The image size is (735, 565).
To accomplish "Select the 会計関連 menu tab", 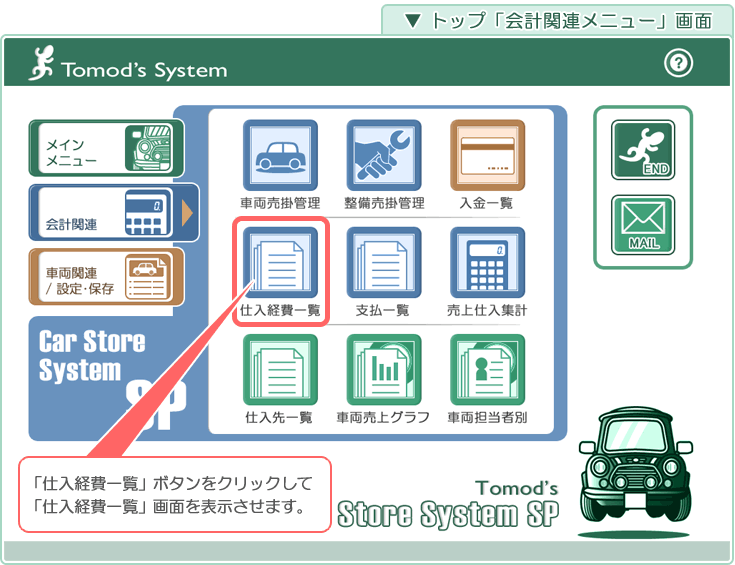I will click(114, 212).
